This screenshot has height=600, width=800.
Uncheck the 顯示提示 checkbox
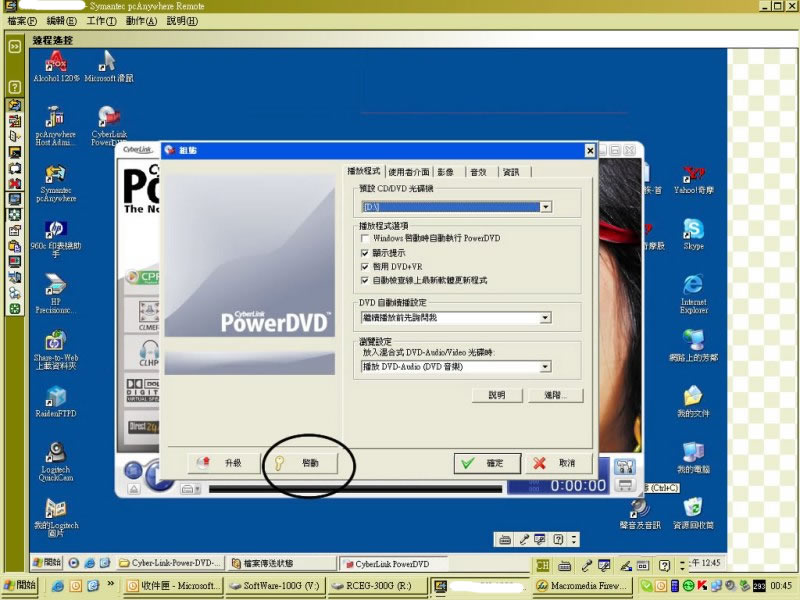click(365, 253)
